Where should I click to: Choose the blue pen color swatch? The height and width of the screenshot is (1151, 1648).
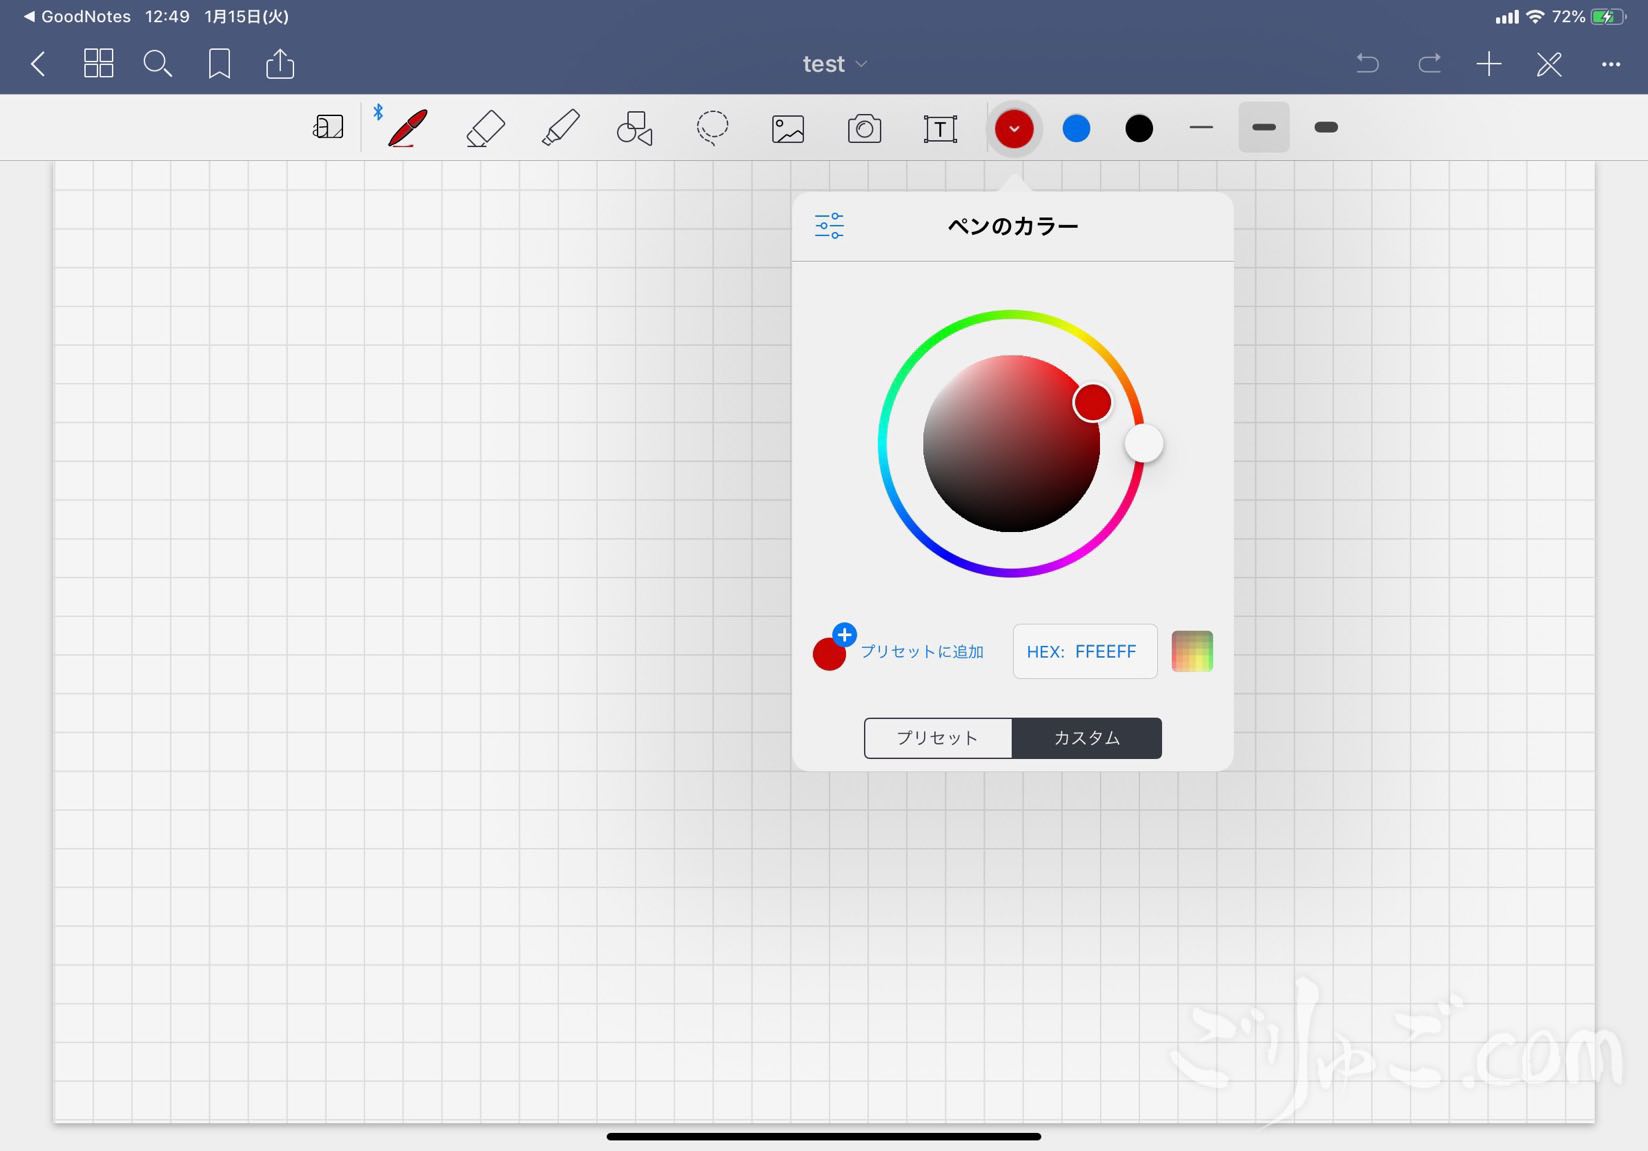(1076, 129)
